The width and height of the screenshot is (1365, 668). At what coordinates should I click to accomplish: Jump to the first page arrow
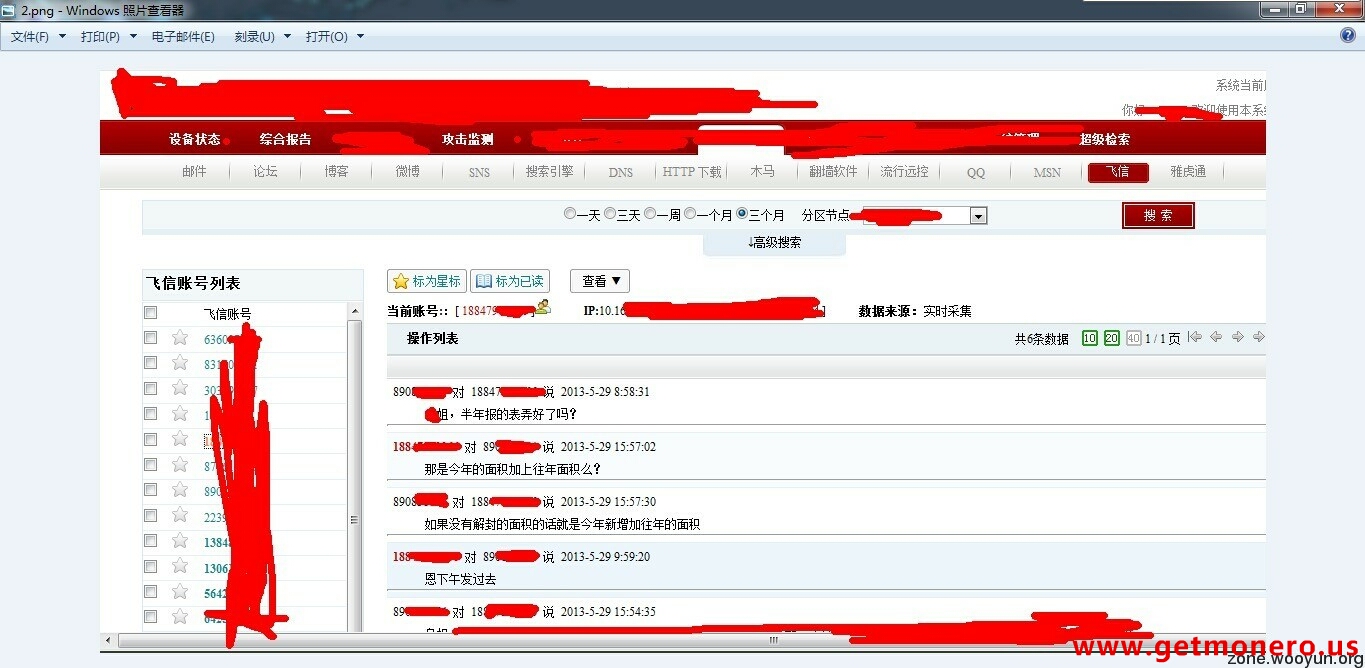[1194, 338]
